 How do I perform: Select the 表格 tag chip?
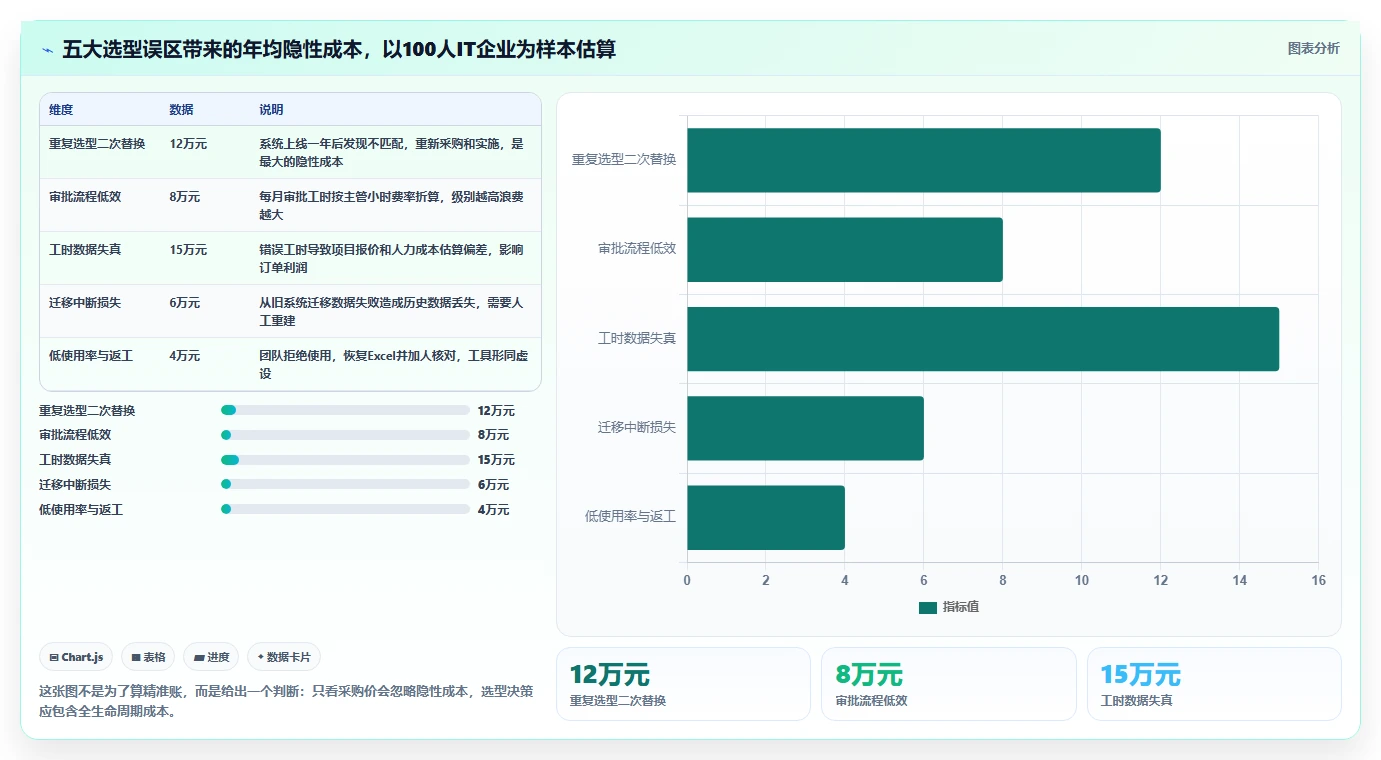tap(148, 657)
